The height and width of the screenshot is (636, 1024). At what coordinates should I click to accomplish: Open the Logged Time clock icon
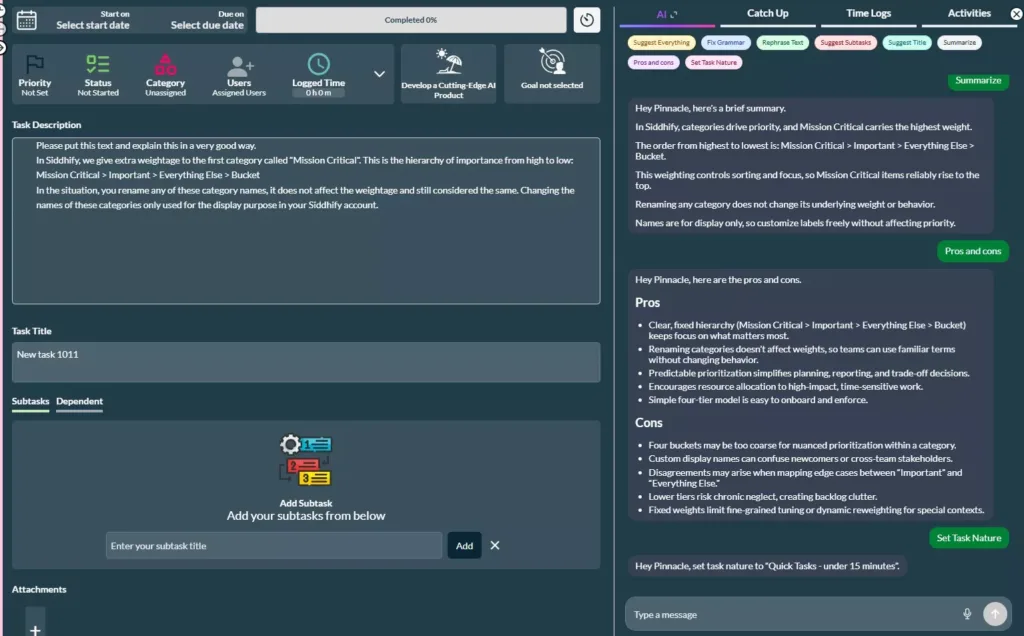pyautogui.click(x=319, y=64)
